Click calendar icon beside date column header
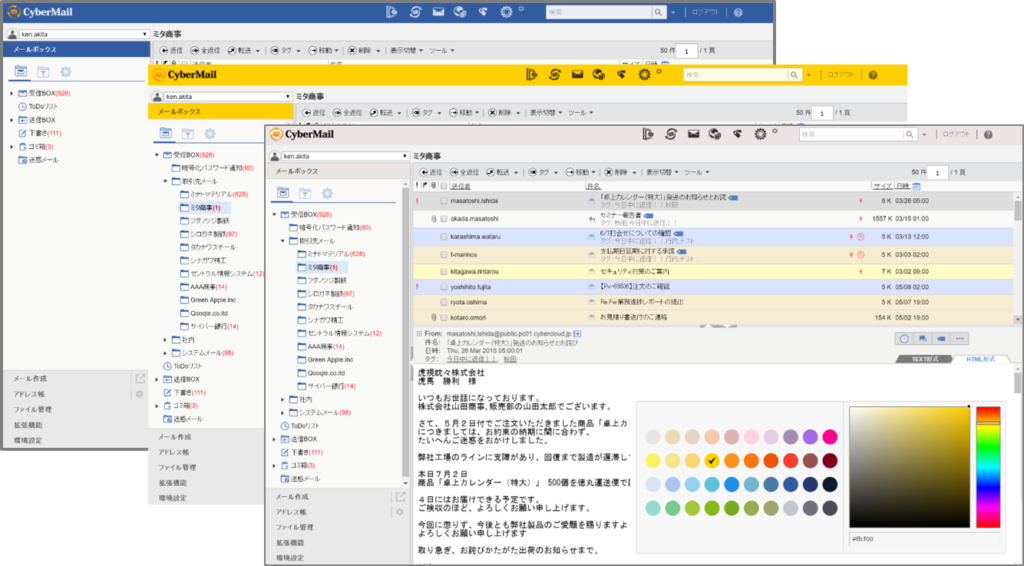1024x566 pixels. 916,186
